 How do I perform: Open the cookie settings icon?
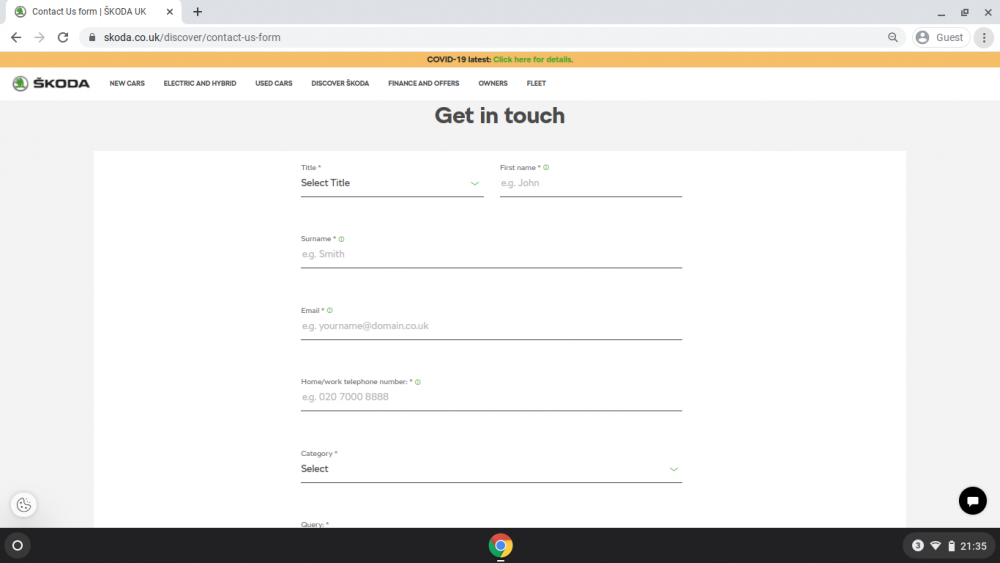tap(24, 505)
